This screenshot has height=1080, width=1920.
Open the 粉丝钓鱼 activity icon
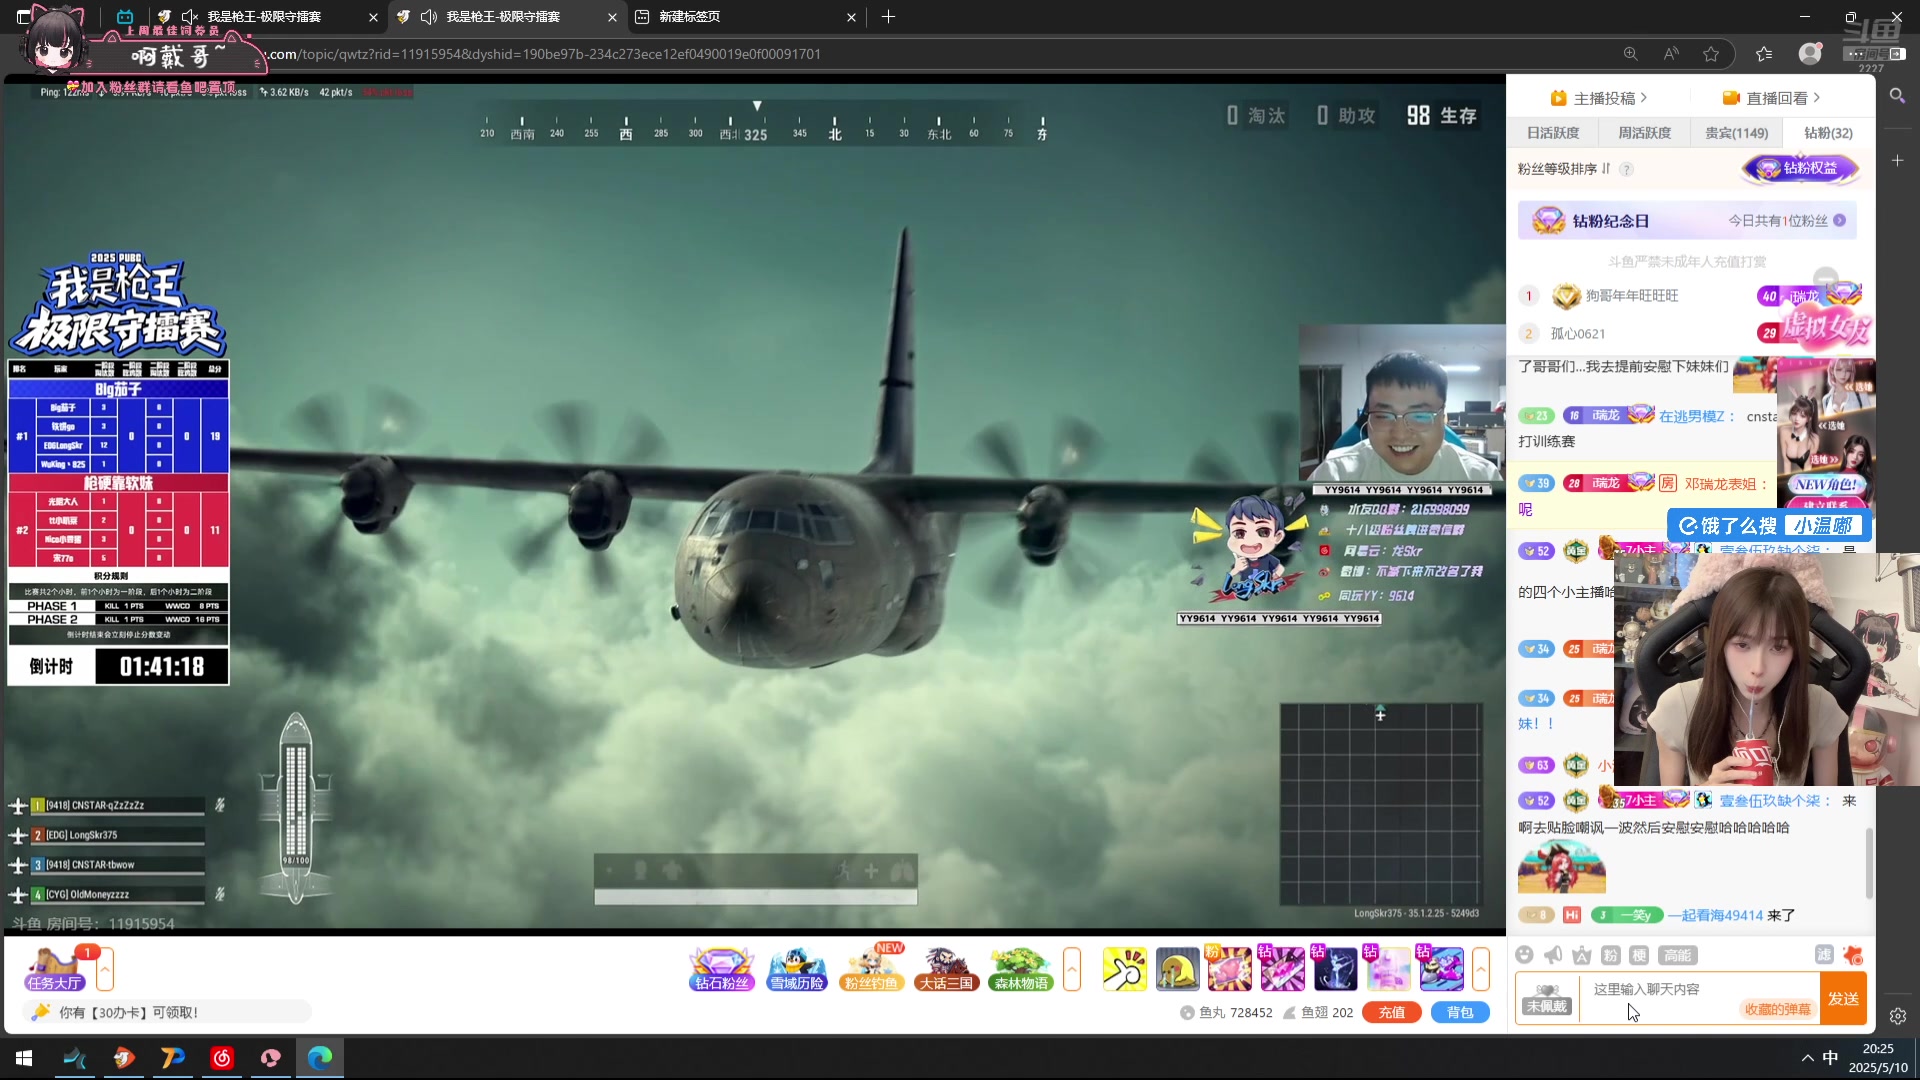point(871,968)
